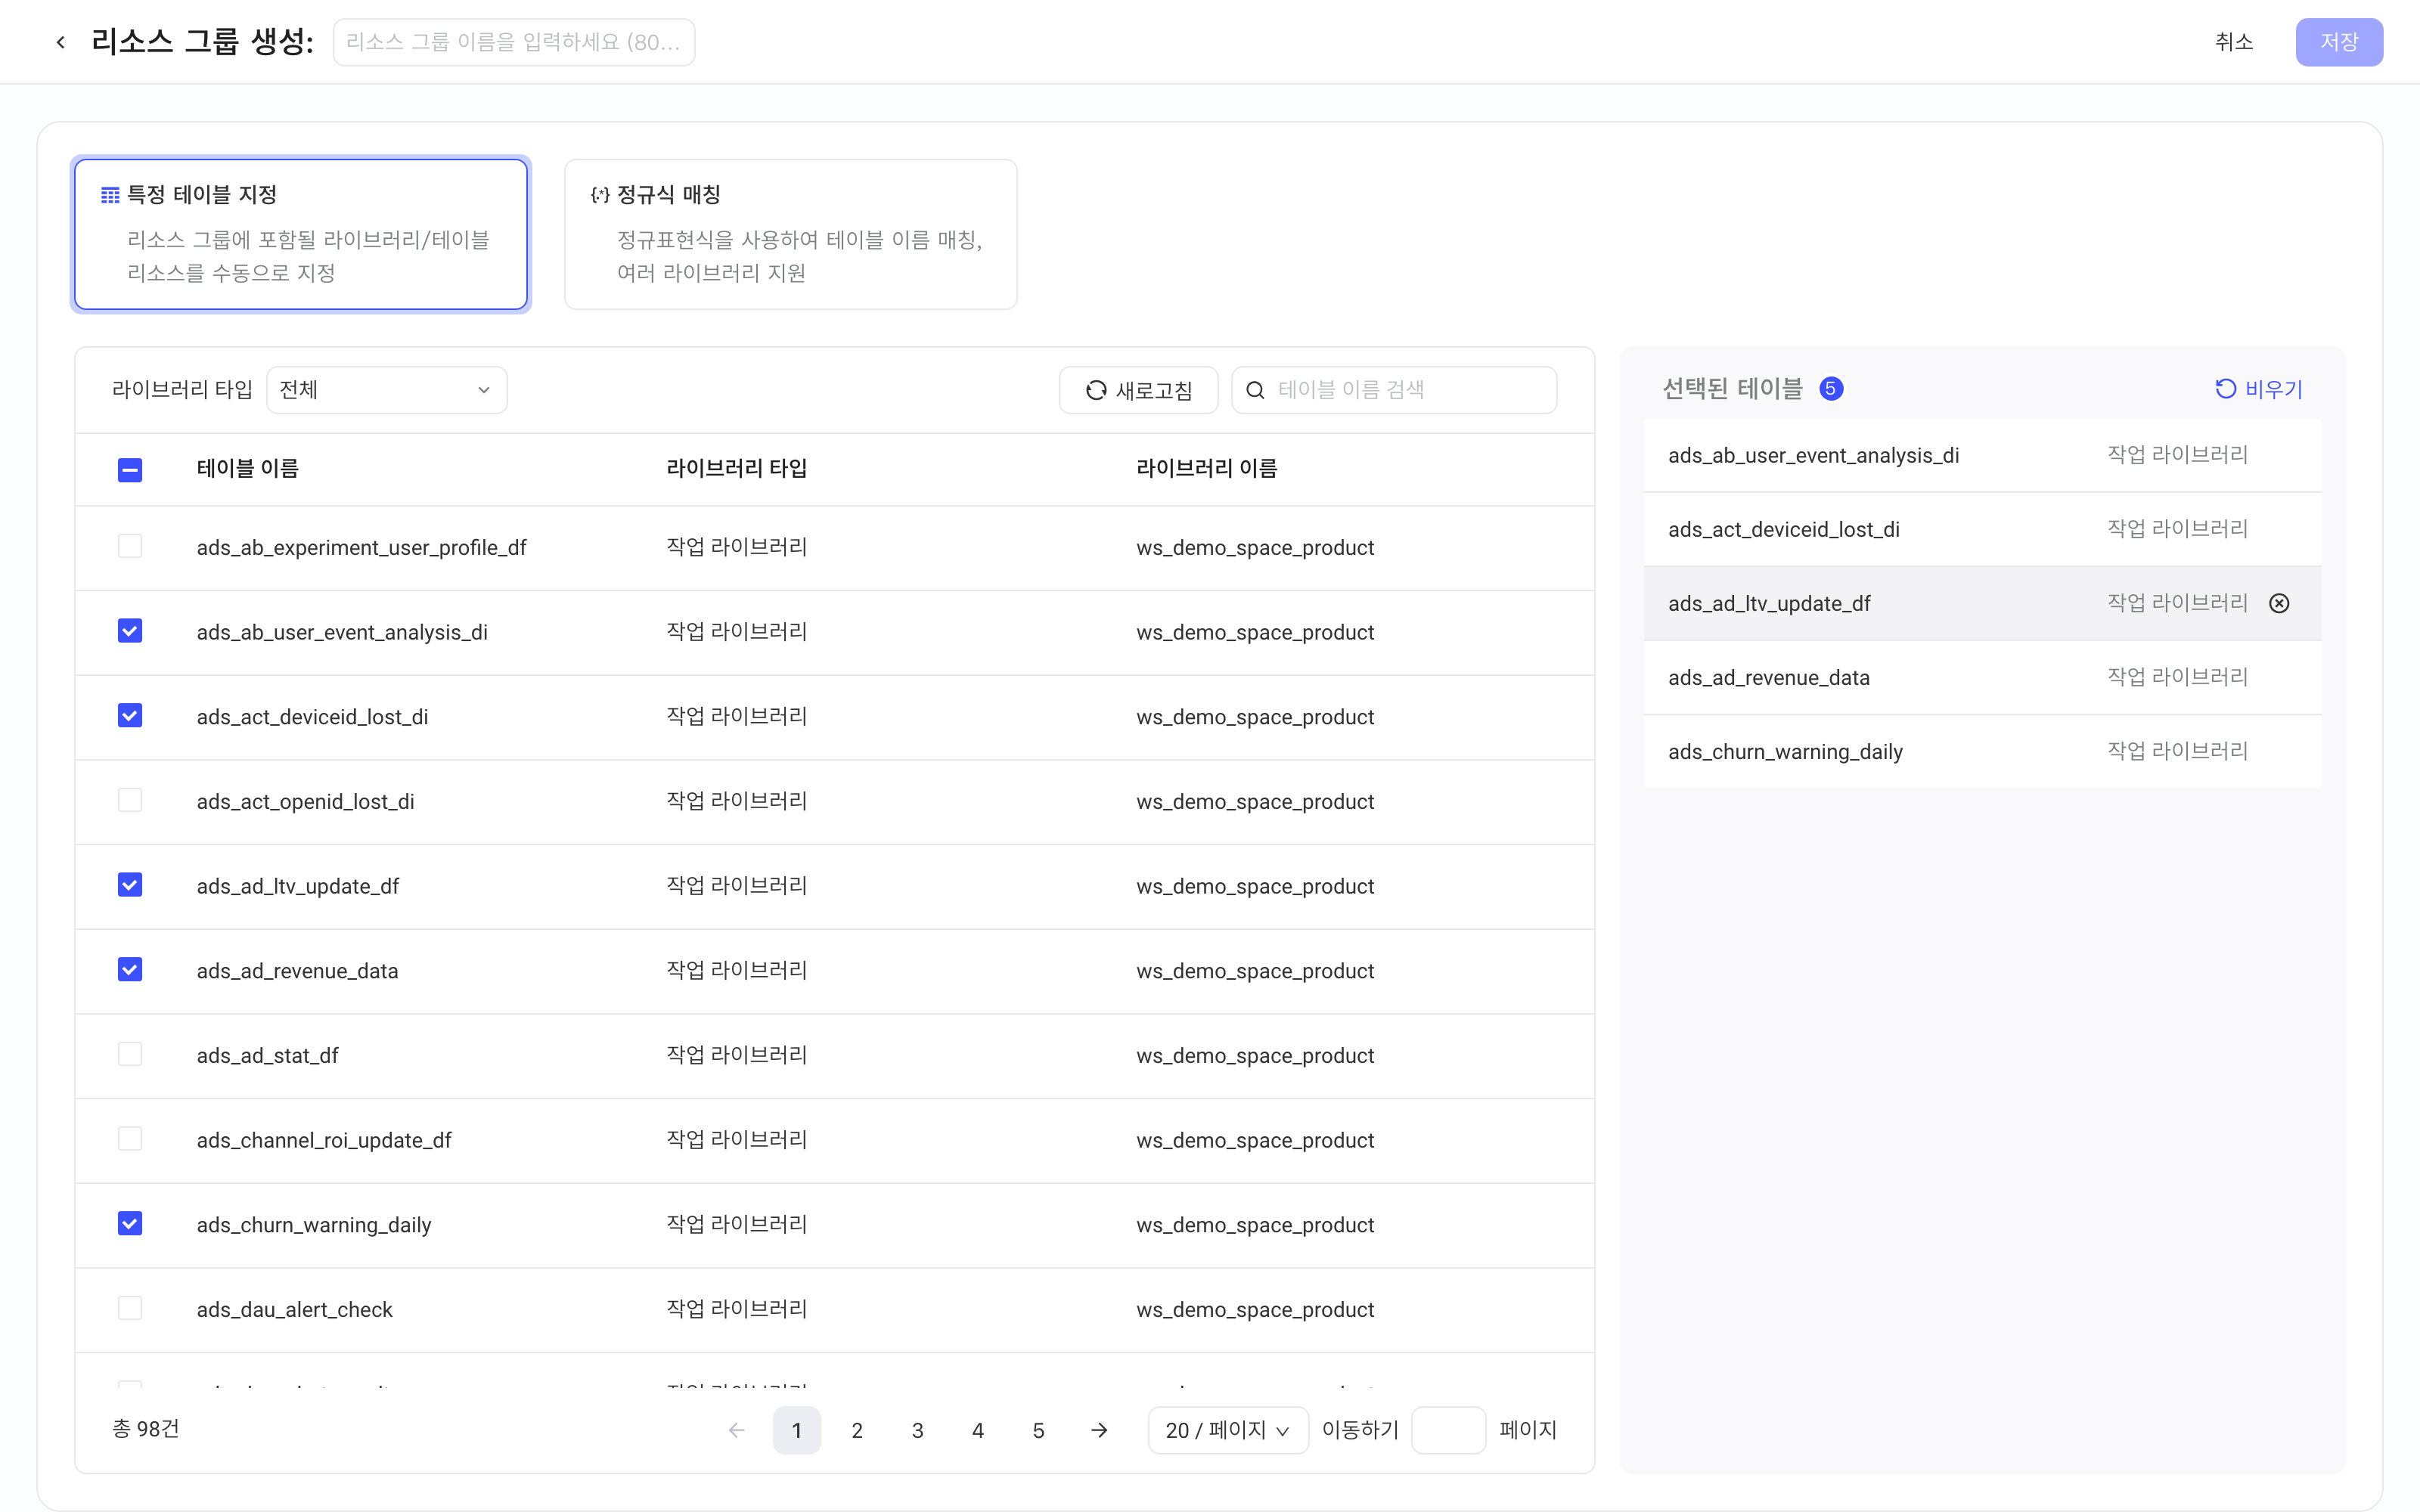Check ads_channel_roi_update_df checkbox
The image size is (2420, 1512).
[130, 1139]
